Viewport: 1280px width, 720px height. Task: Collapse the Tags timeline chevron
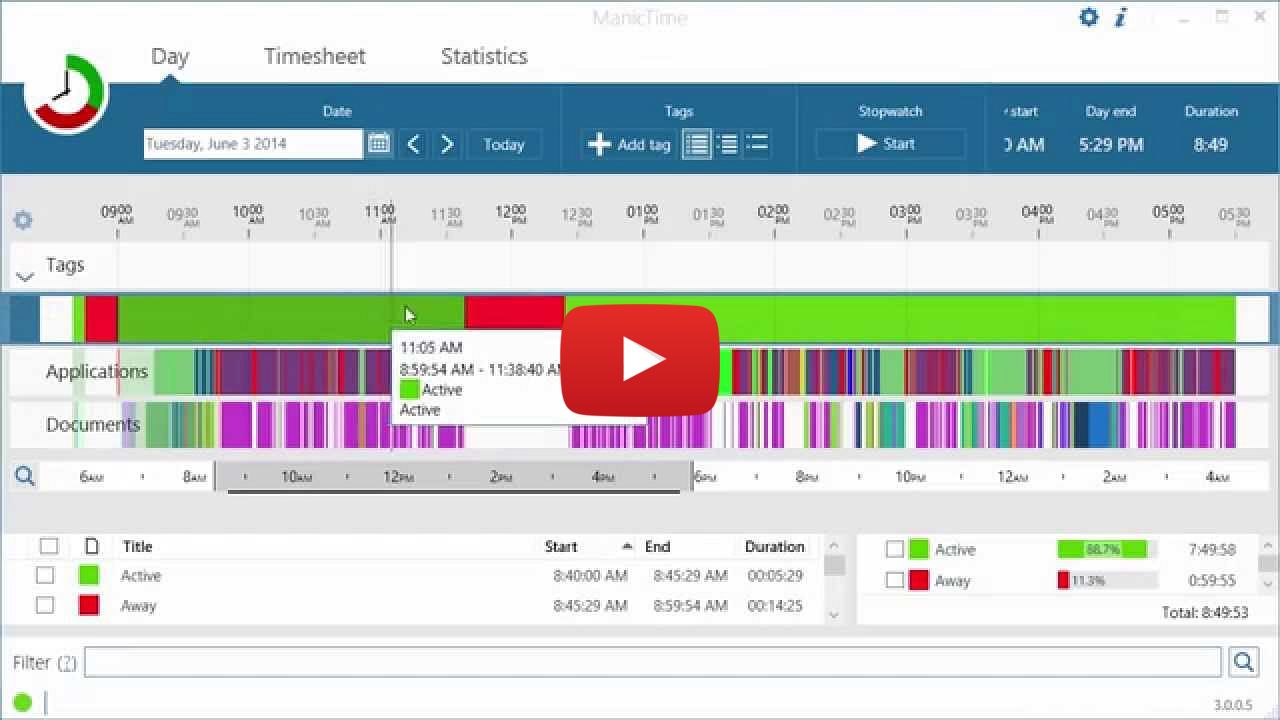point(25,277)
